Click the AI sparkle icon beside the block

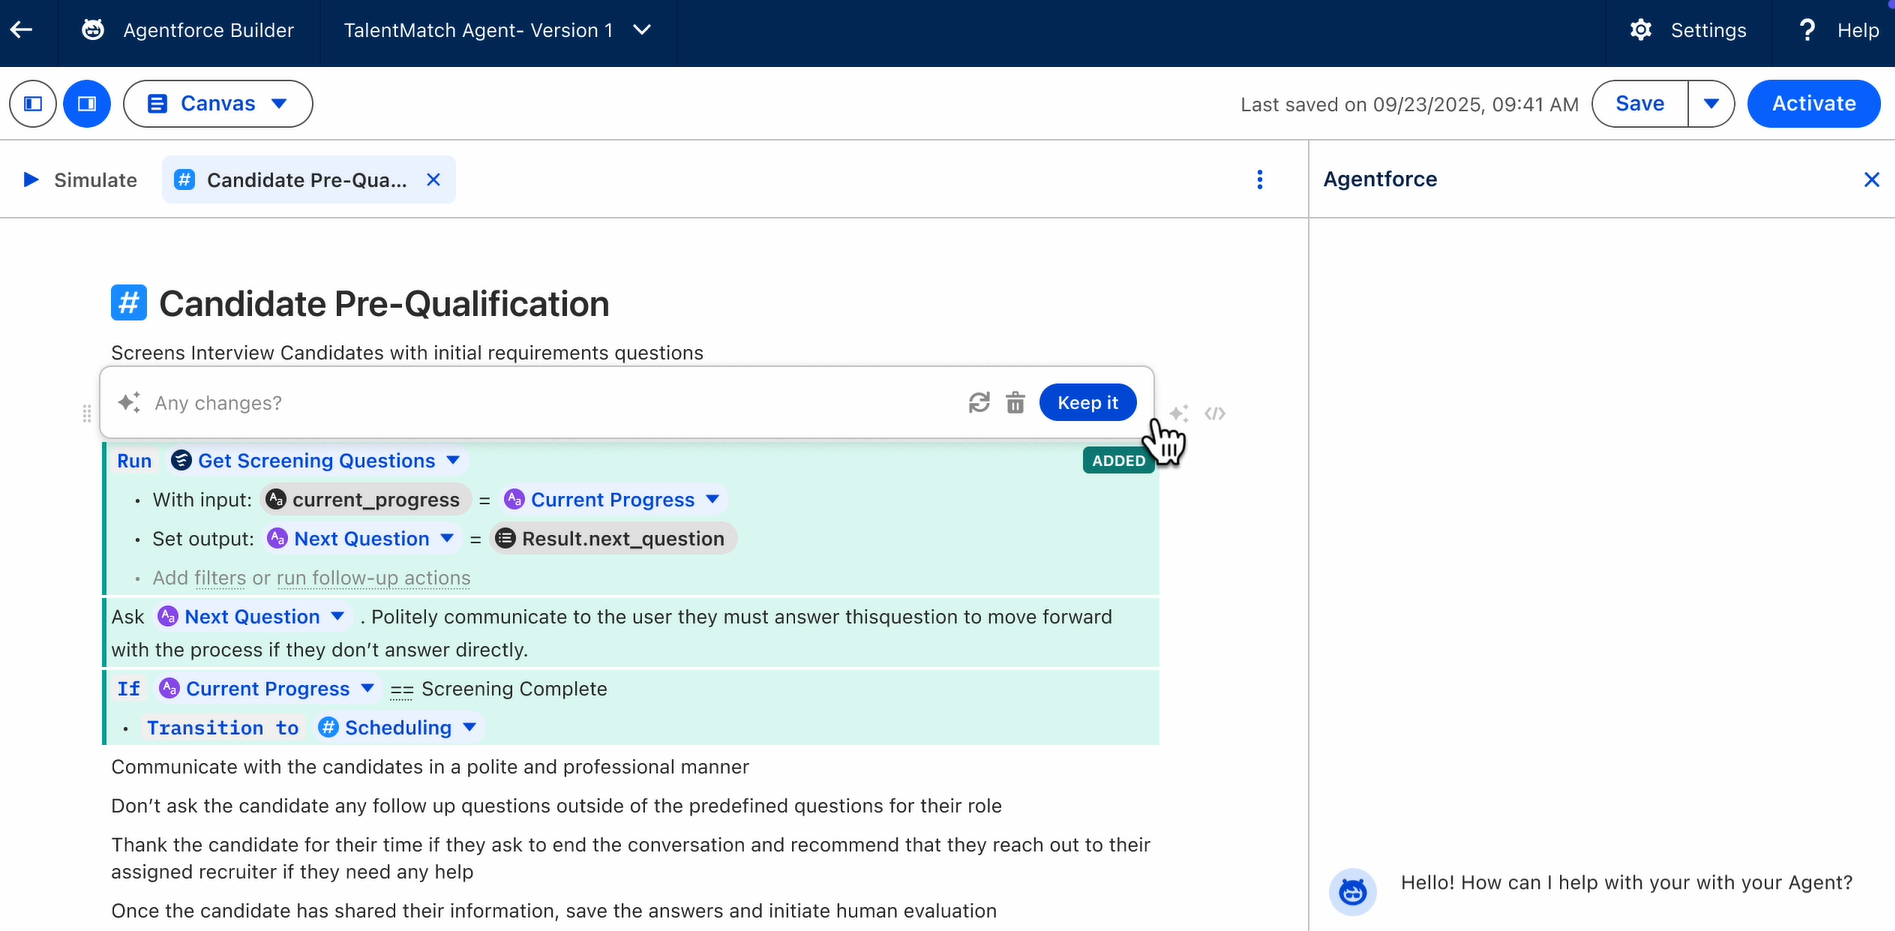click(1179, 413)
